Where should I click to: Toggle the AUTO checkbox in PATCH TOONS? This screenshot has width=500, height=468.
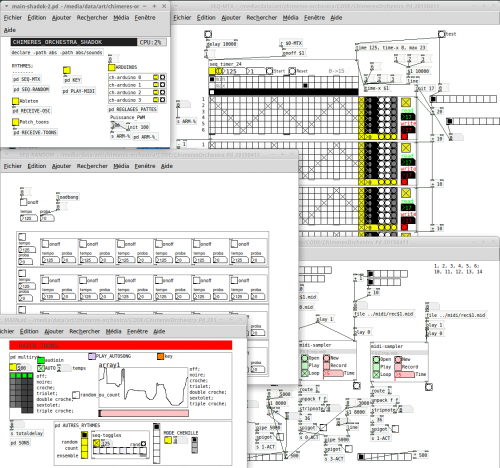41,368
